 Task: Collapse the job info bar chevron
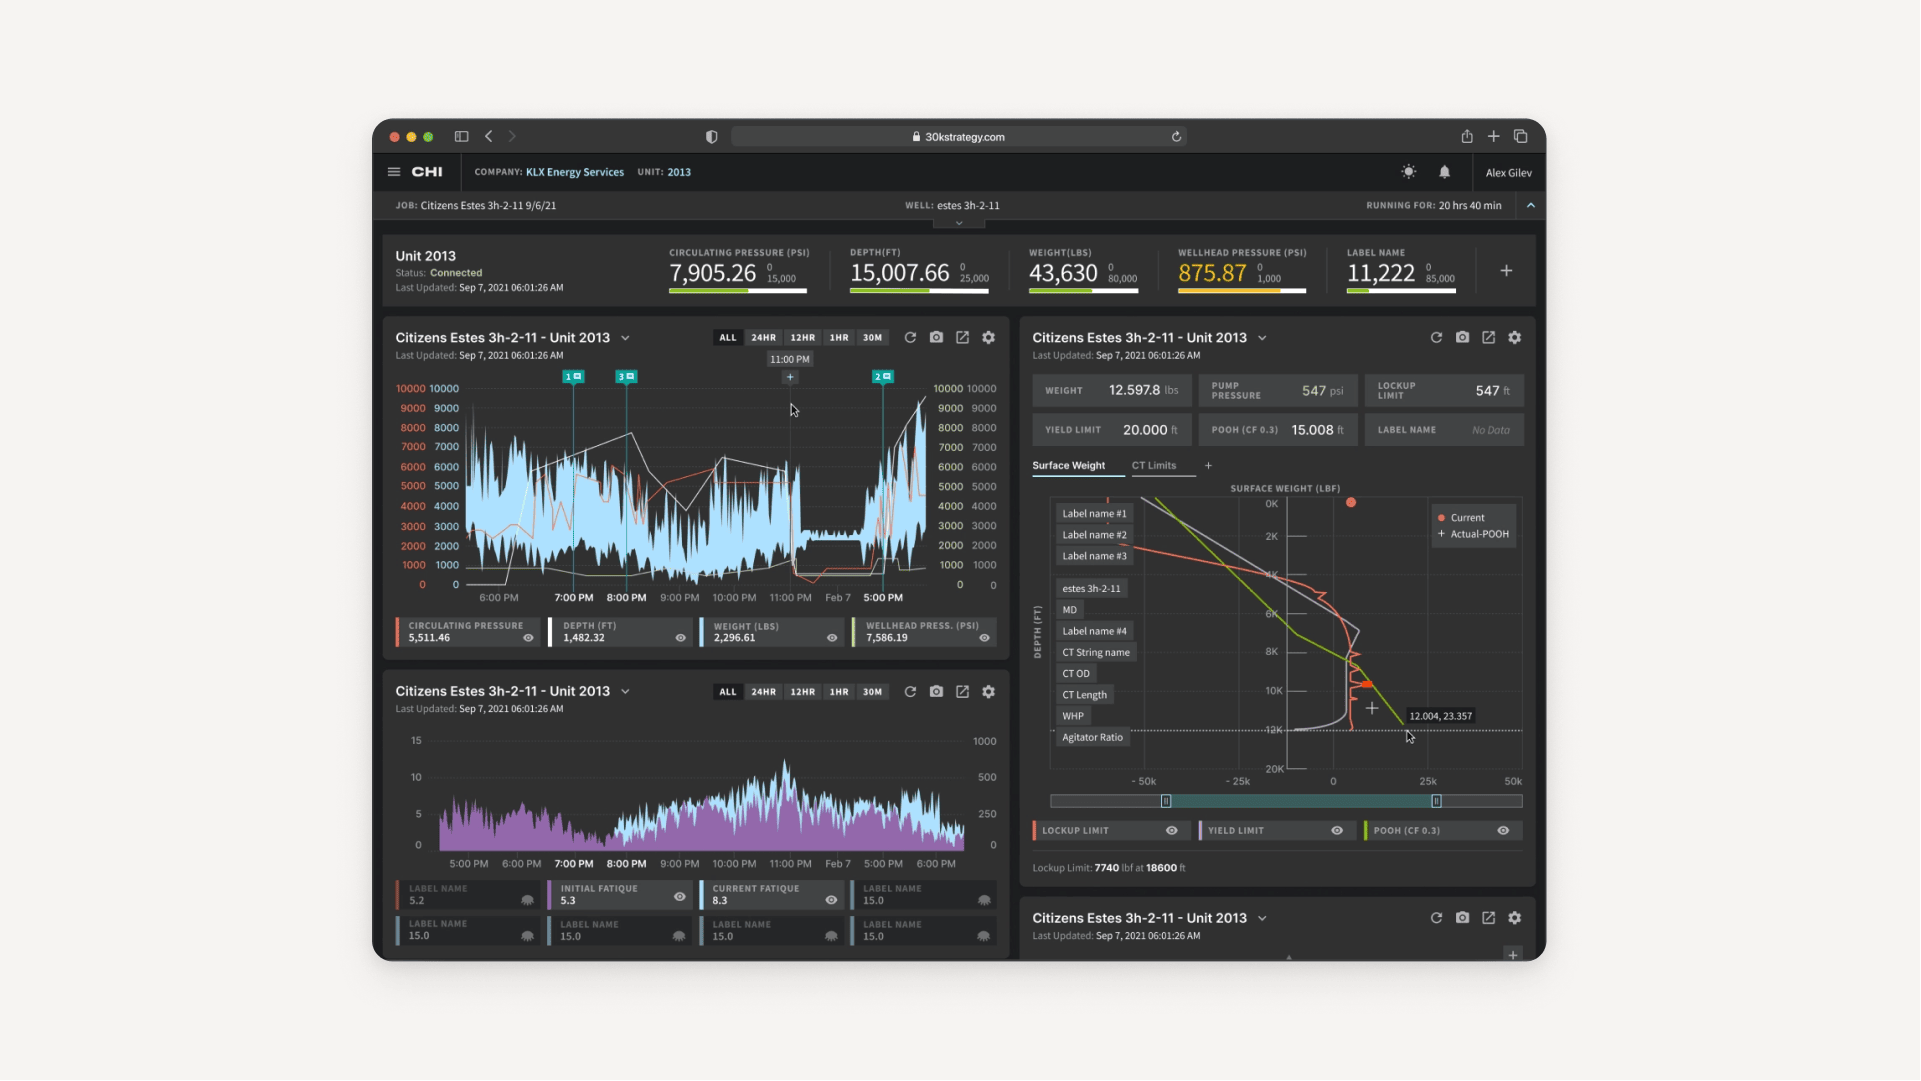pyautogui.click(x=1530, y=205)
